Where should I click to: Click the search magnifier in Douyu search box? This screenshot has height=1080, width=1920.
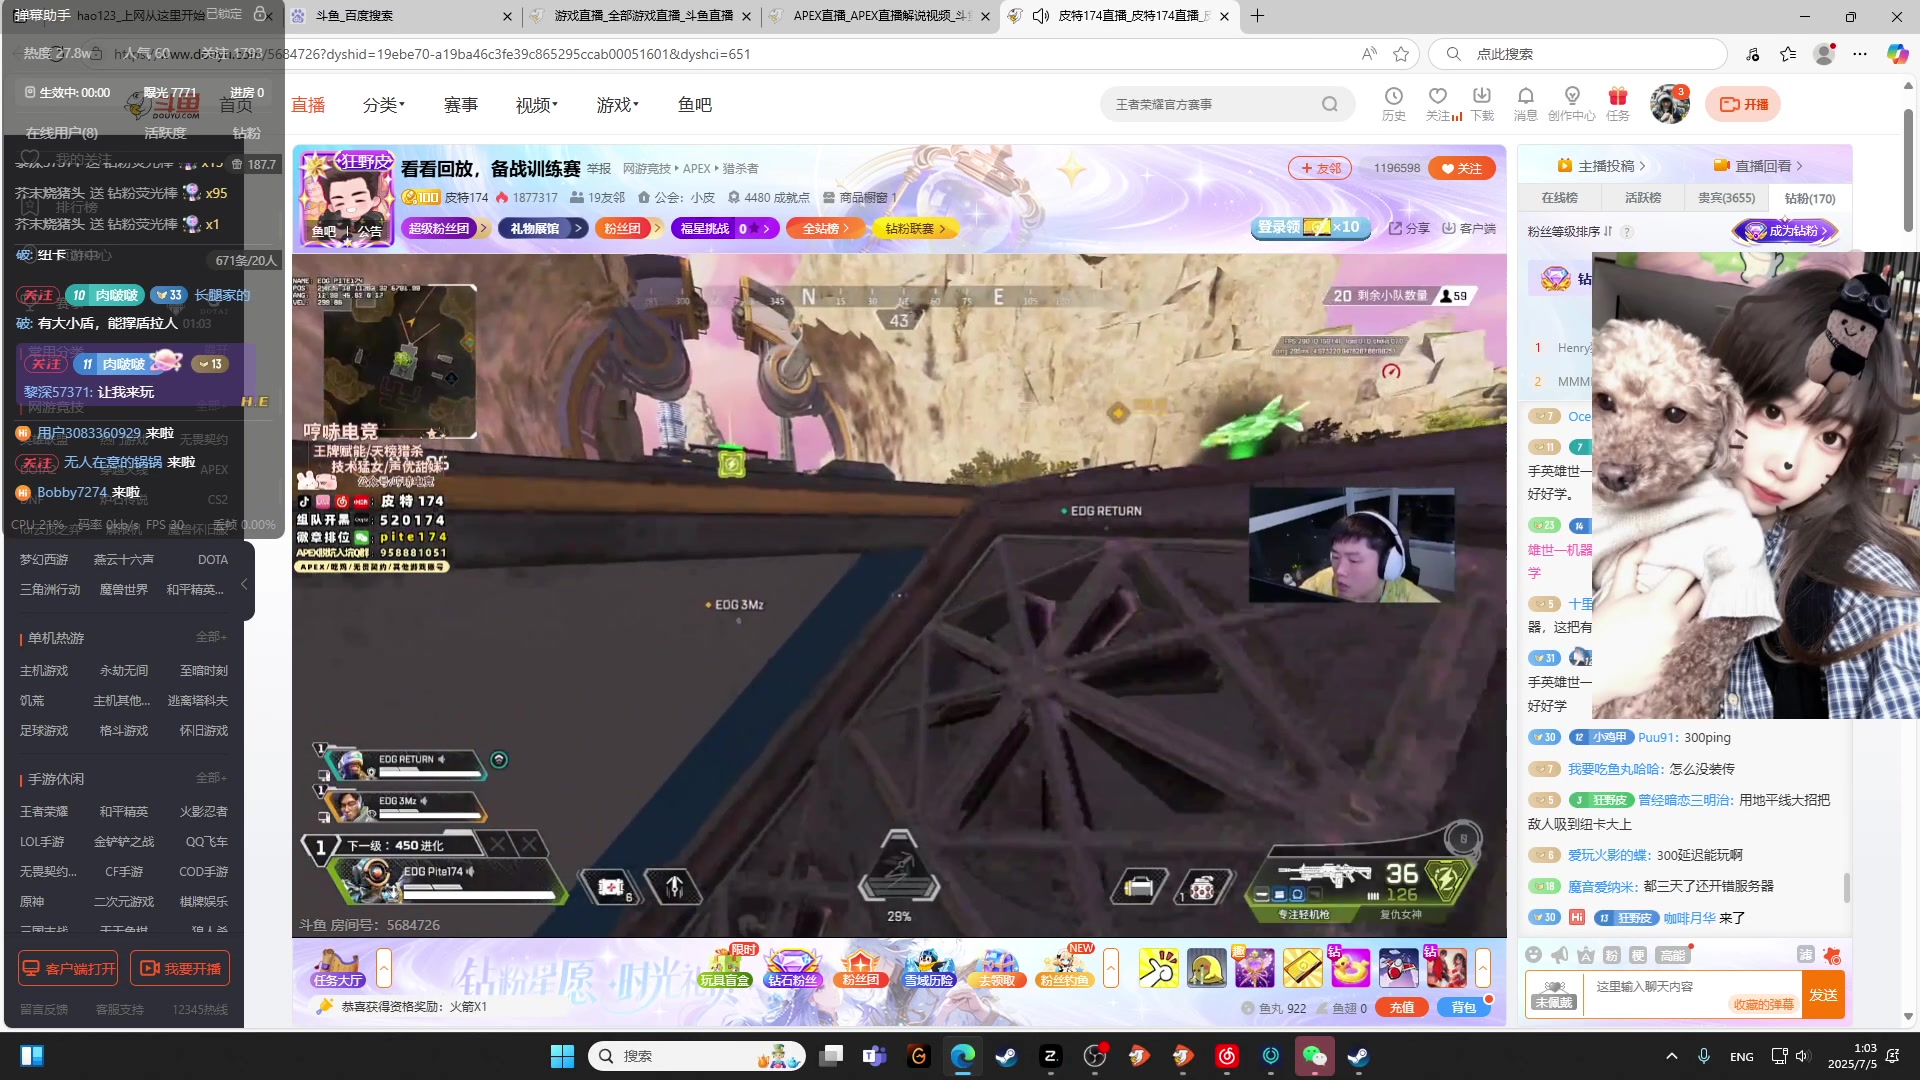[1329, 104]
